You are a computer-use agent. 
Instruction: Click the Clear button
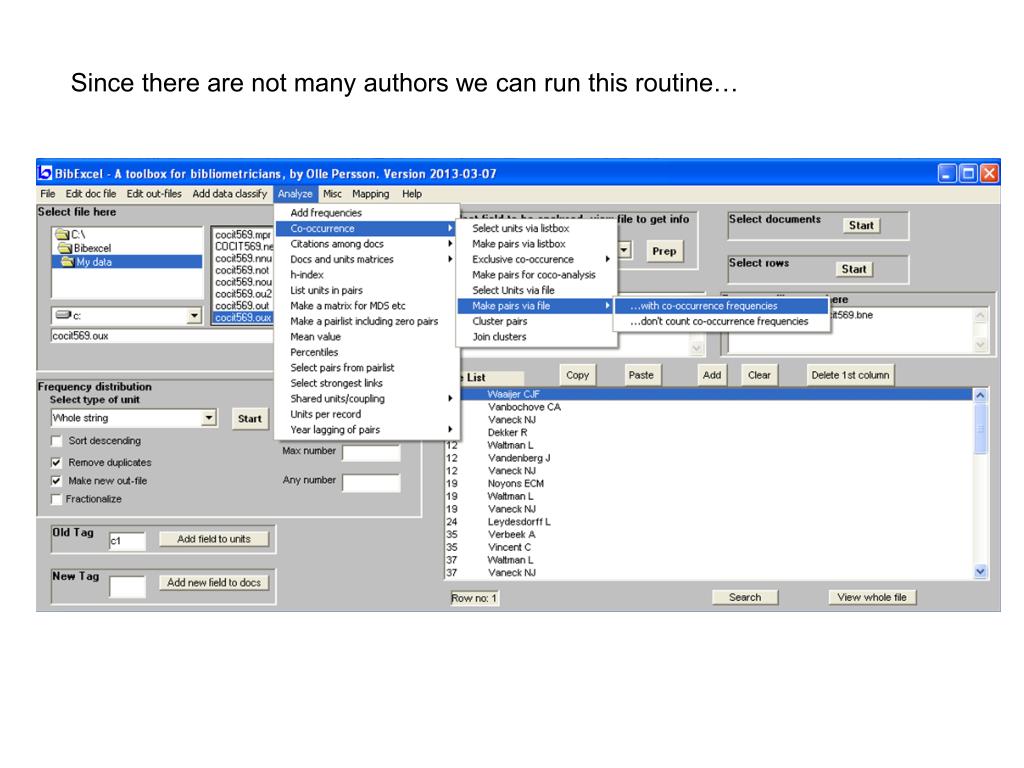pos(760,375)
